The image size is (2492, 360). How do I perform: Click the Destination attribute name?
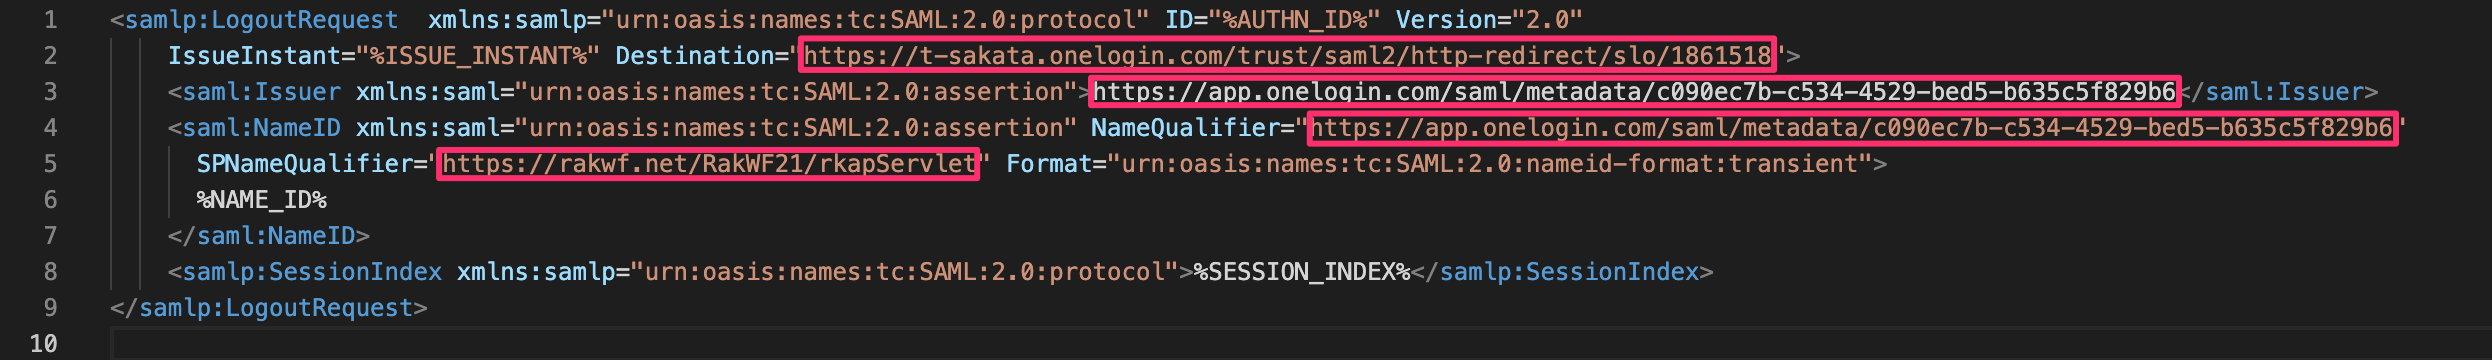pyautogui.click(x=695, y=56)
